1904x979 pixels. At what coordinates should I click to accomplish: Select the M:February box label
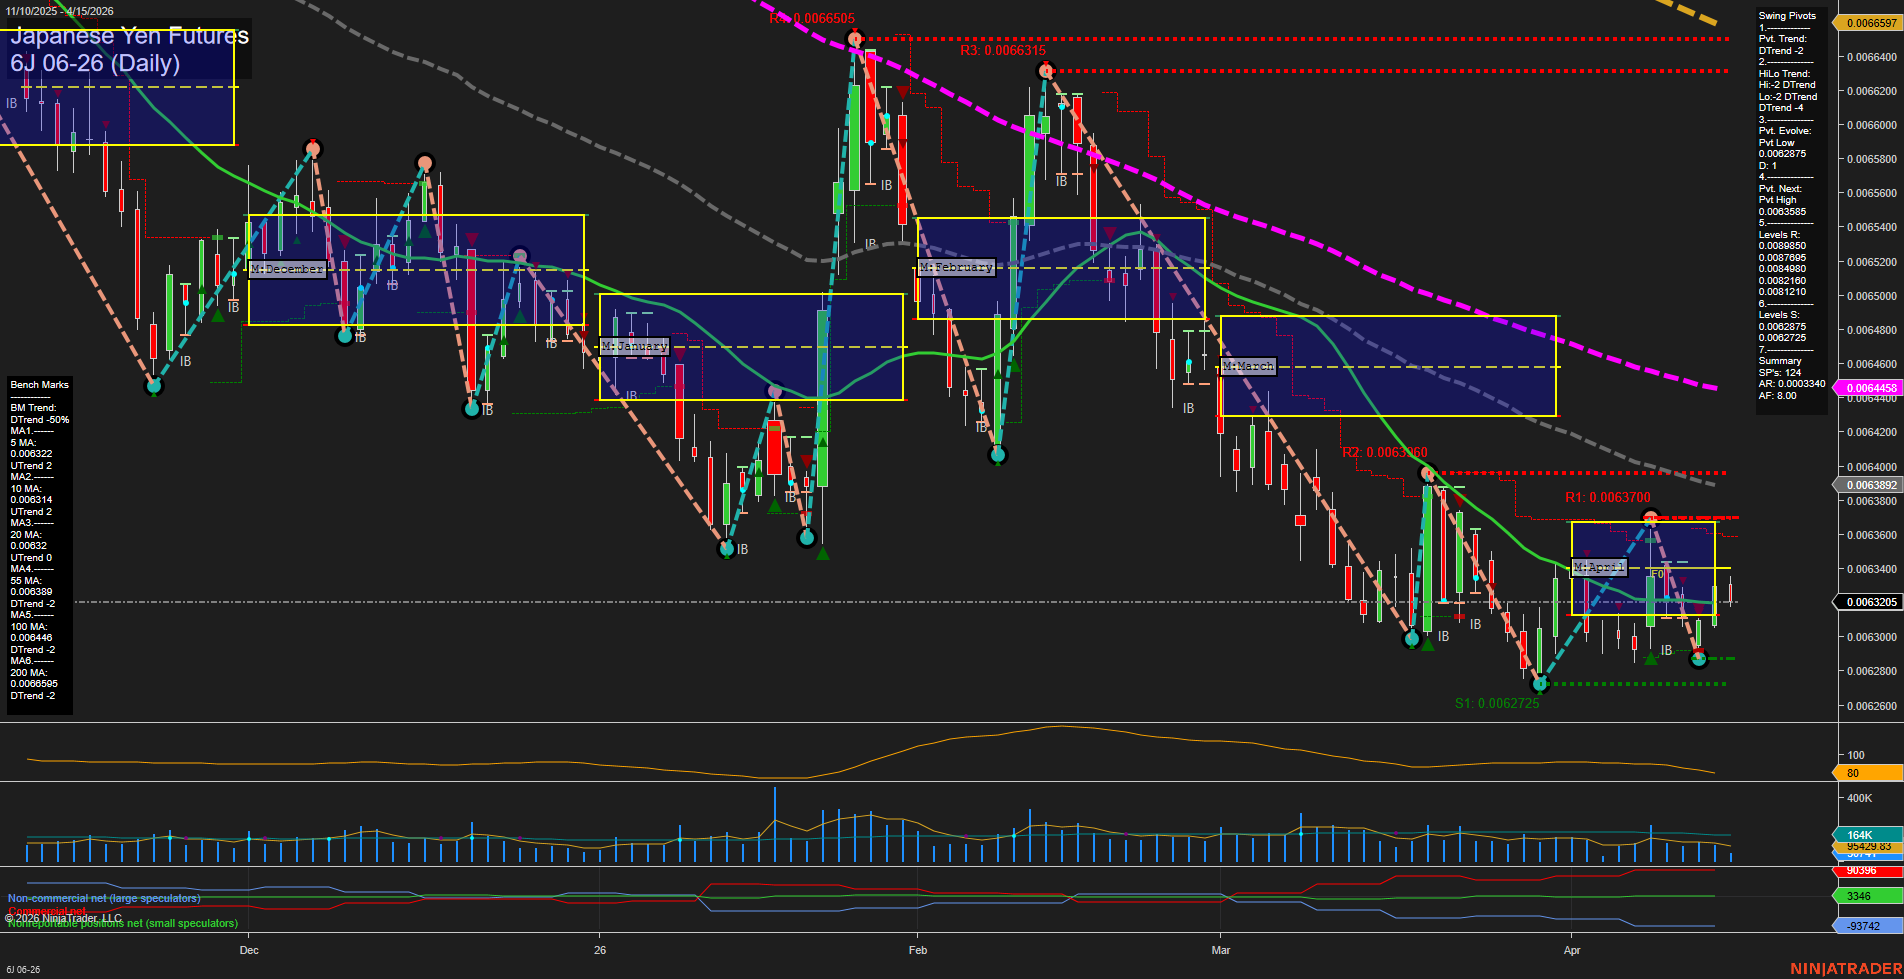pyautogui.click(x=957, y=266)
